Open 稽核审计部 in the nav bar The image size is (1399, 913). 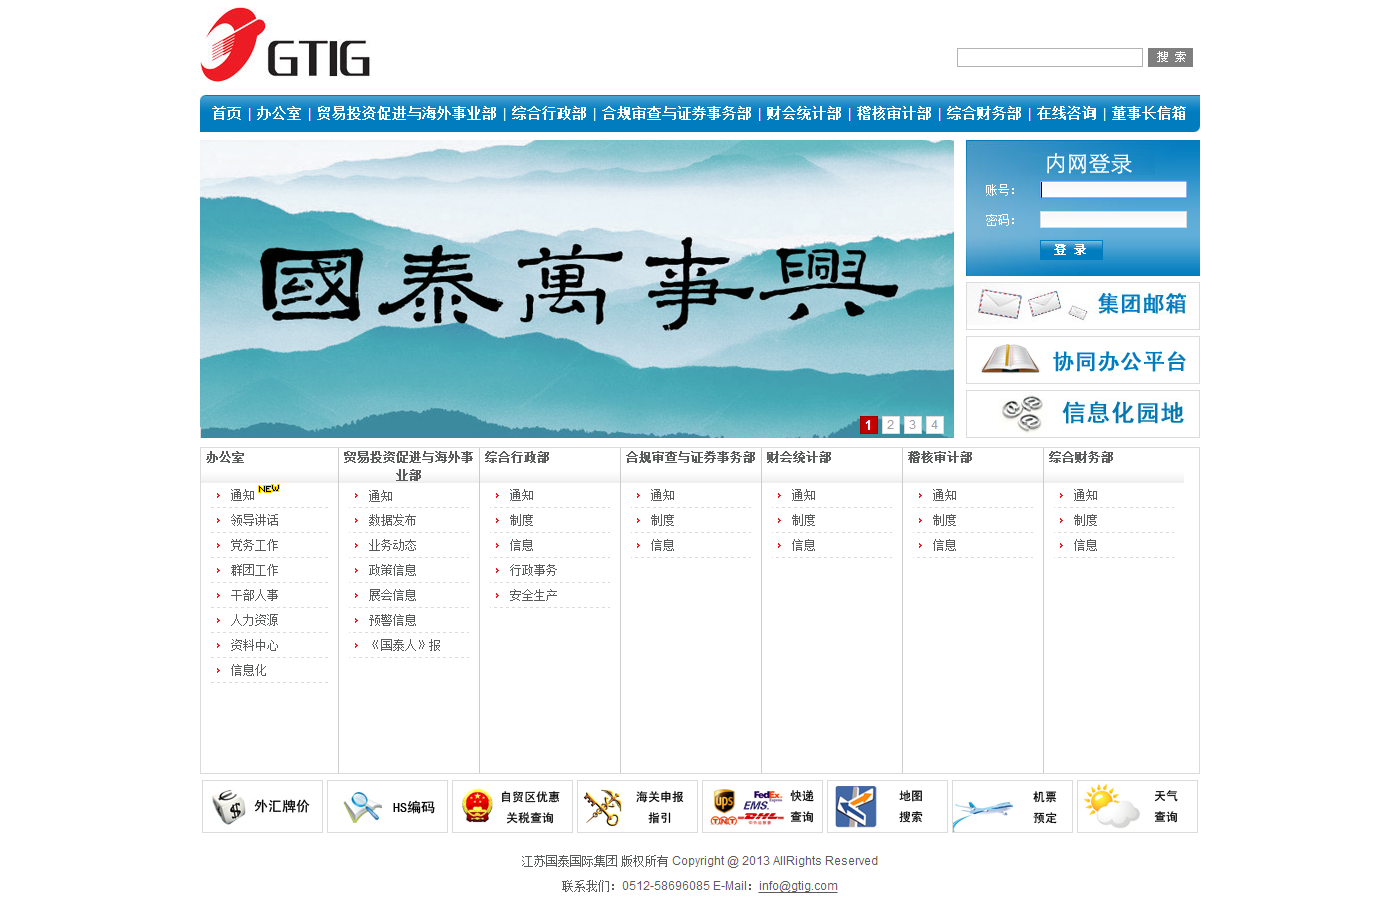(x=894, y=114)
